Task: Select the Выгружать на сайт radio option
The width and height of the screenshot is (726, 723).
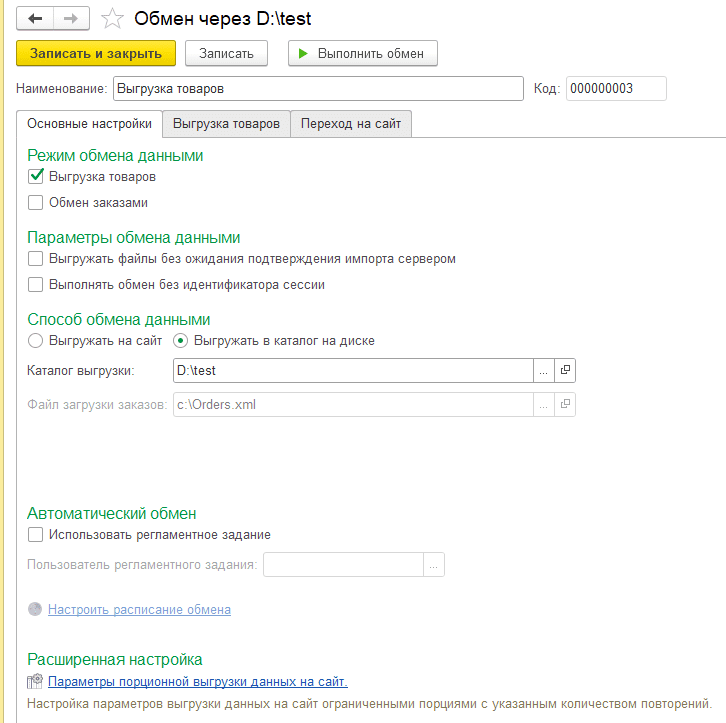Action: [36, 341]
